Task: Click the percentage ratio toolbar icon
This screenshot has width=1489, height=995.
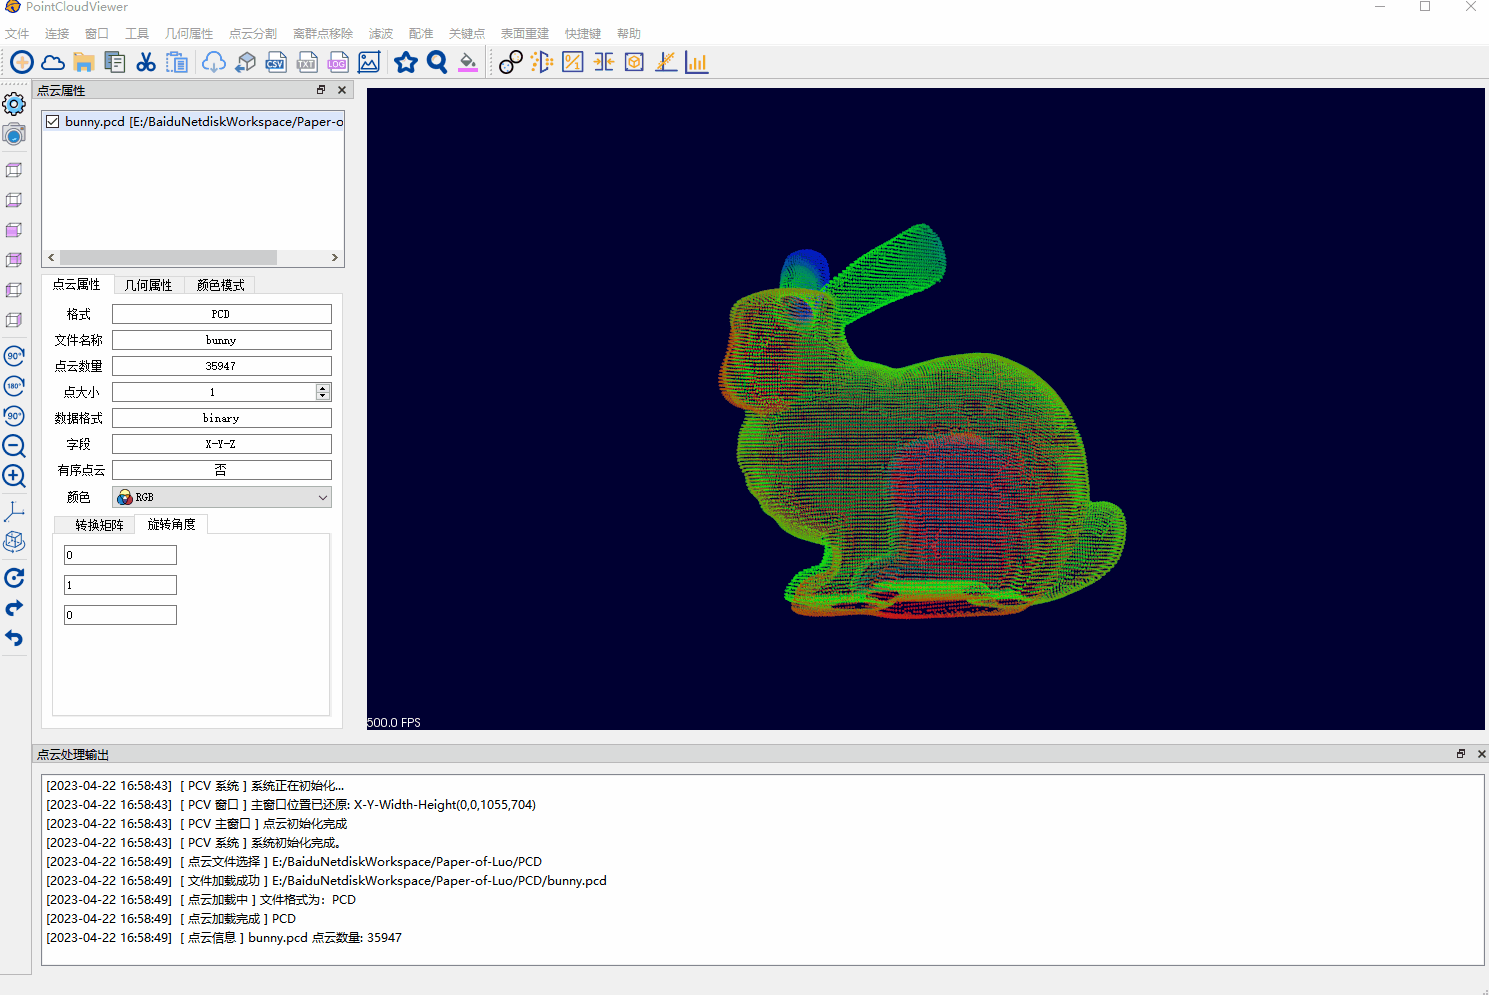Action: point(573,63)
